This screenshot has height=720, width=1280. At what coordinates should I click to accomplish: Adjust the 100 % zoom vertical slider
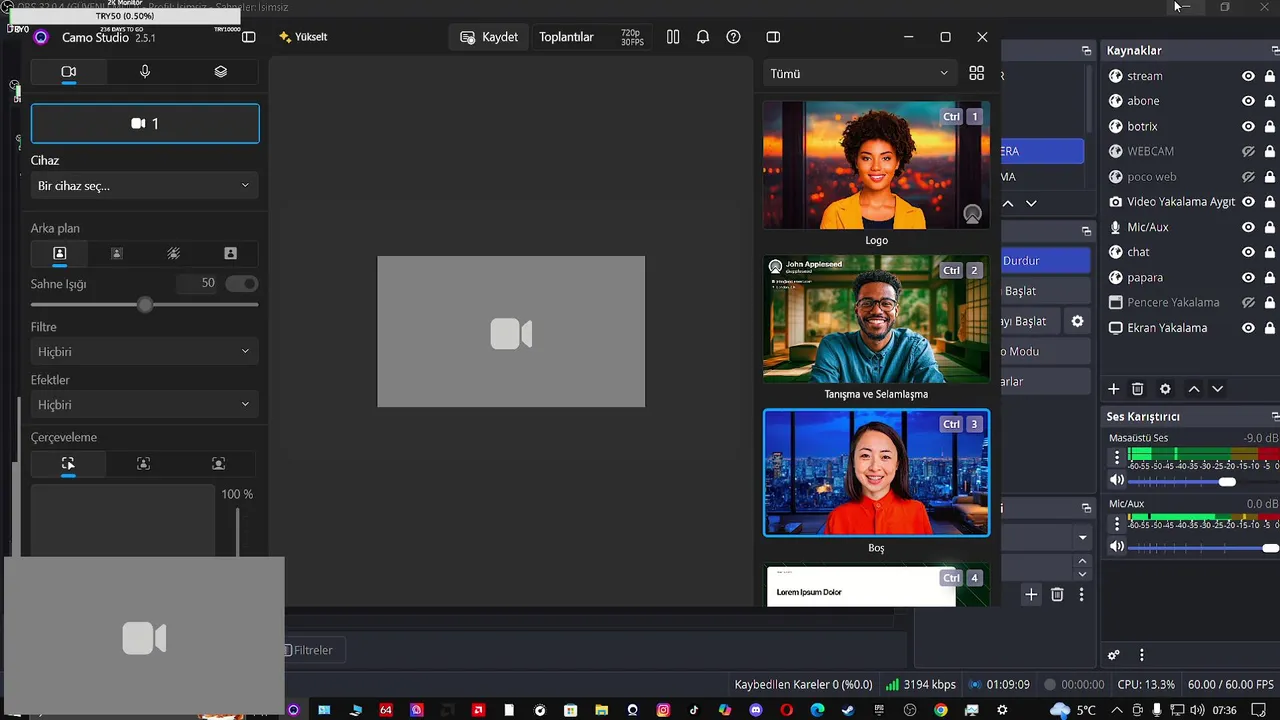(237, 532)
